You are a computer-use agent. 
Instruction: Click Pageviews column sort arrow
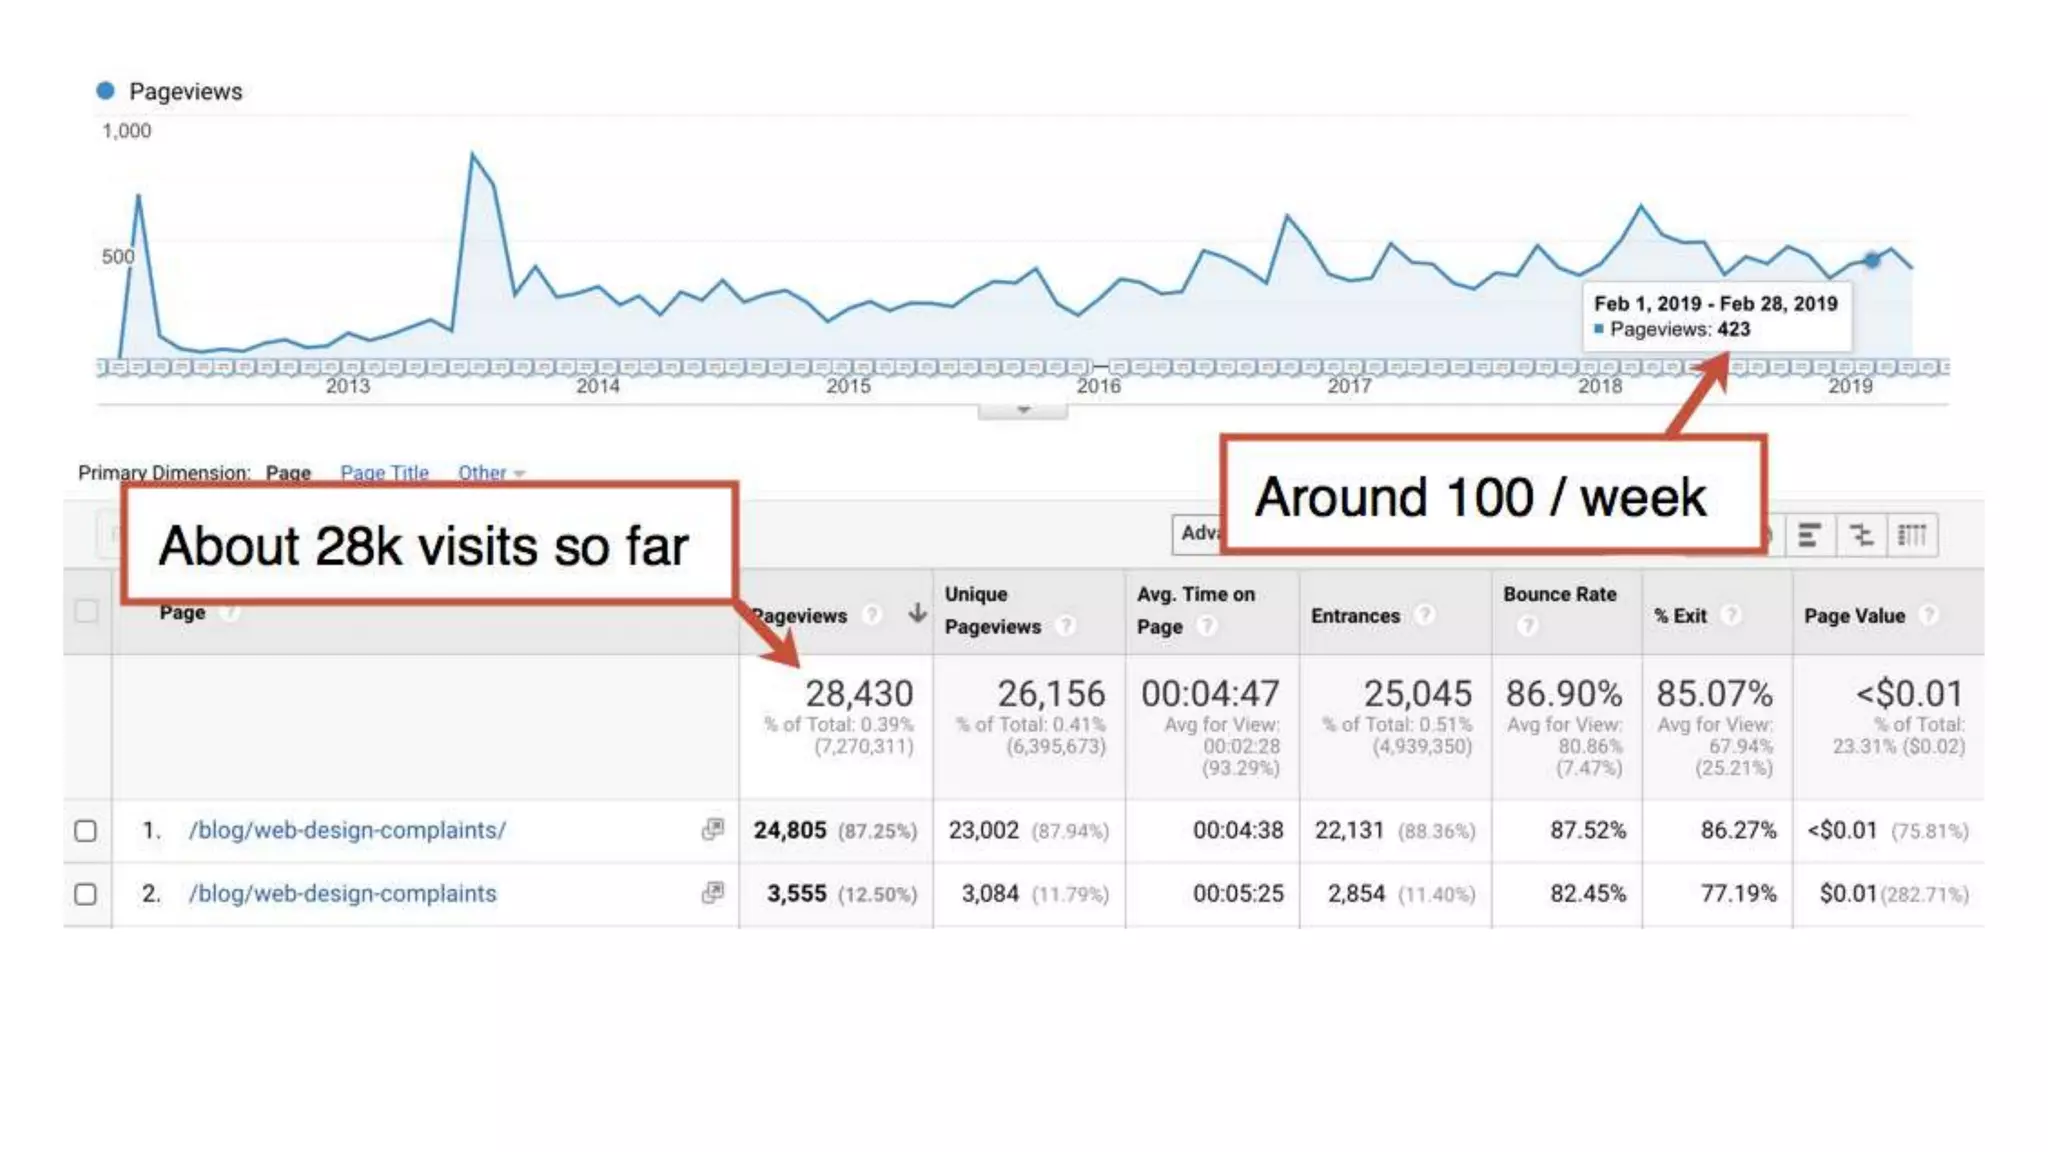tap(916, 614)
